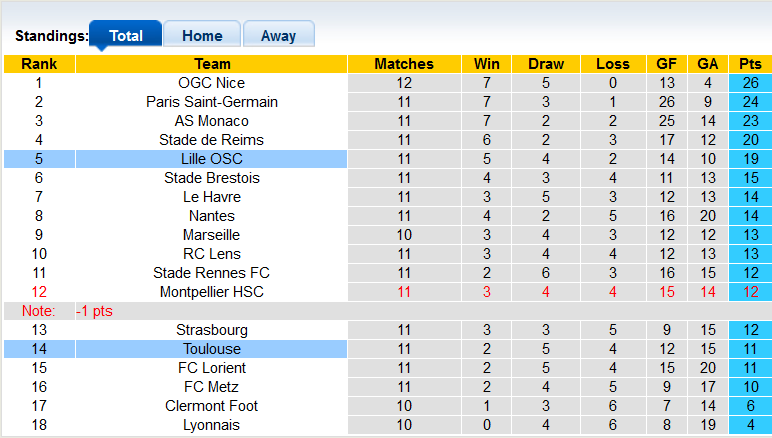Click the Matches column header

point(404,64)
